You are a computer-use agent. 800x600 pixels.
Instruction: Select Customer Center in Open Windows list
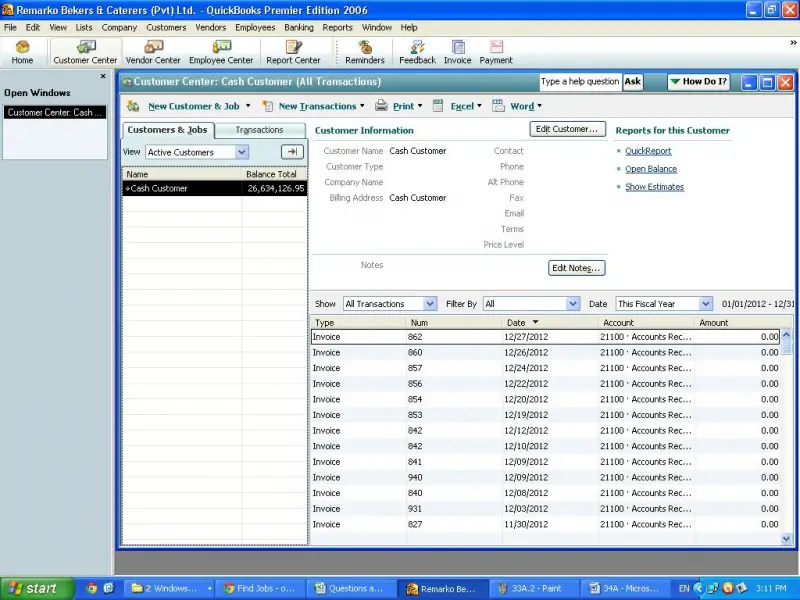click(x=55, y=112)
